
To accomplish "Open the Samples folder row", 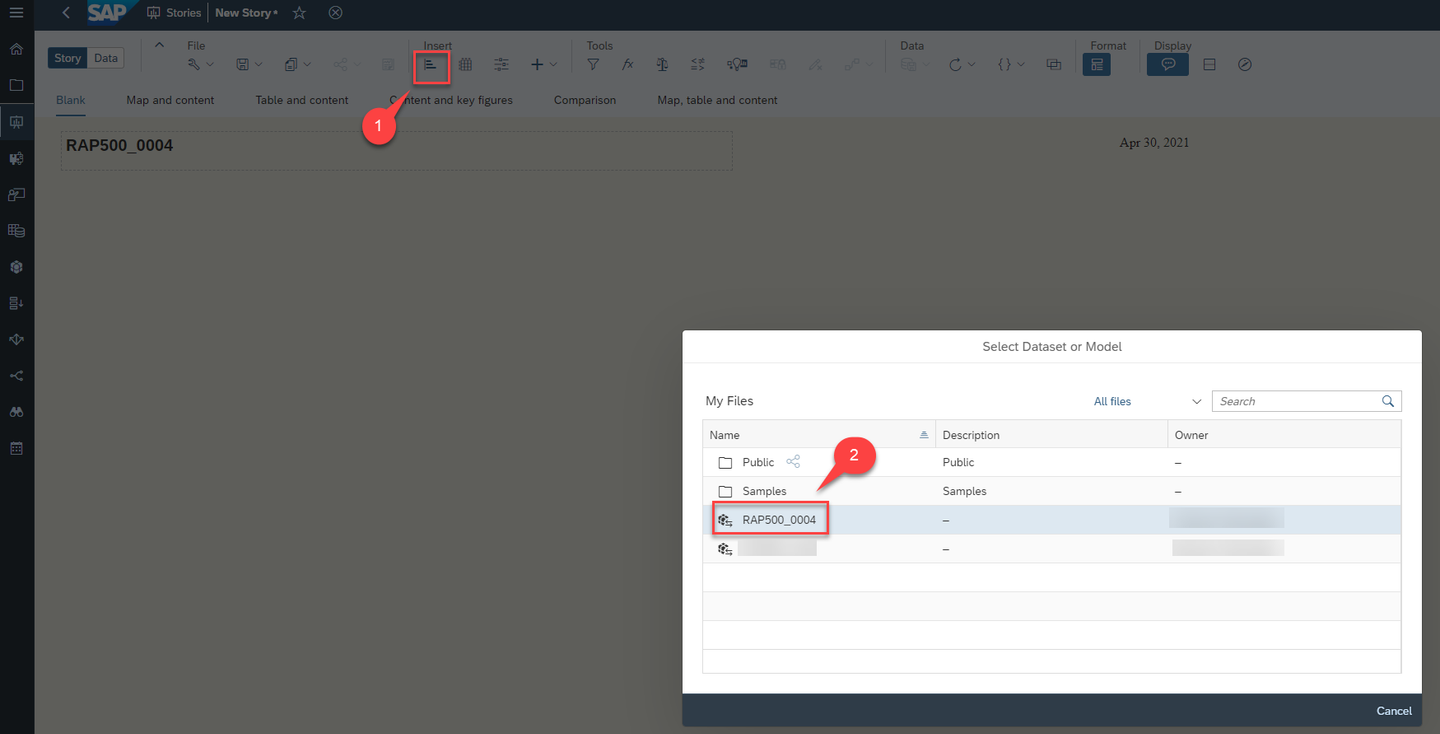I will coord(1052,491).
